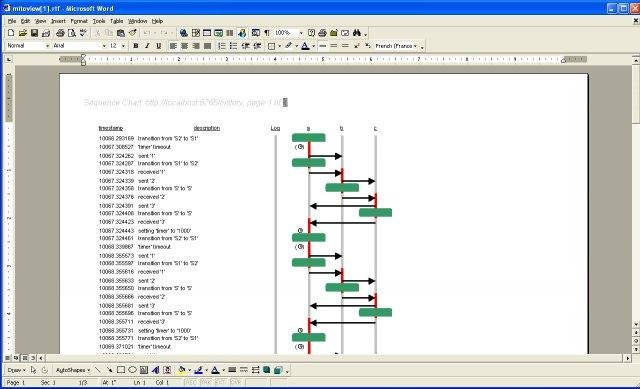Image resolution: width=640 pixels, height=389 pixels.
Task: Open Tables and Borders toolbar
Action: click(196, 33)
